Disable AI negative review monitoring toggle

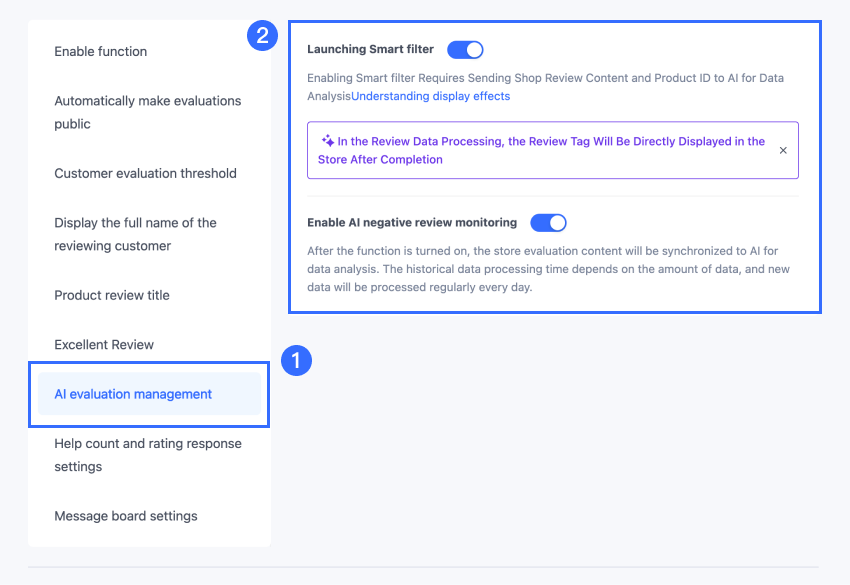pyautogui.click(x=548, y=222)
